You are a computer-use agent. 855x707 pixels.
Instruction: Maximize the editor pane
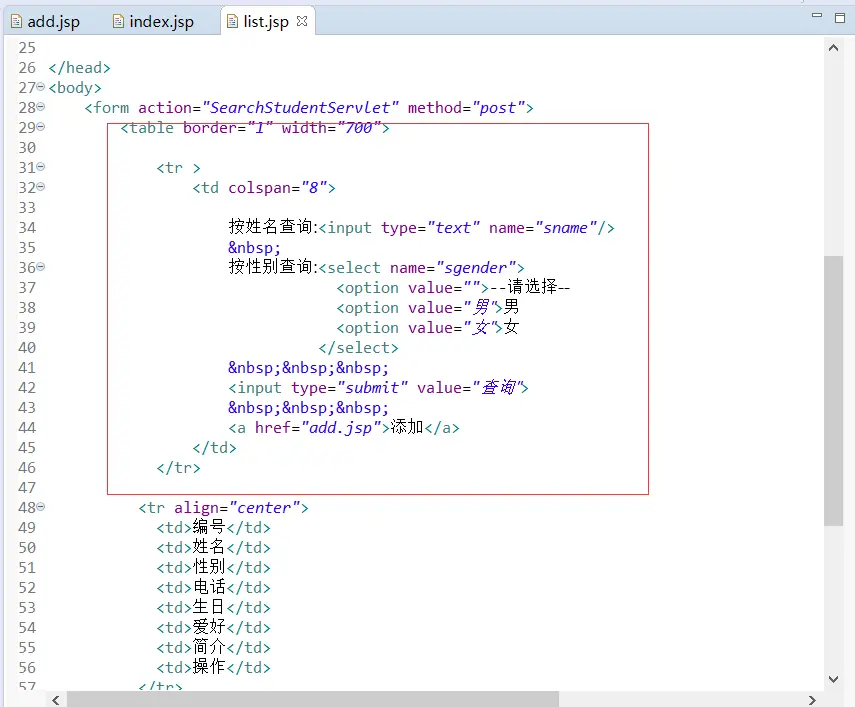click(x=840, y=17)
